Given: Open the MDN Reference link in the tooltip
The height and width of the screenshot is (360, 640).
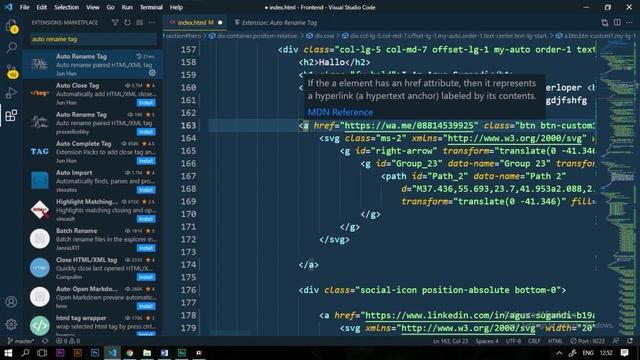Looking at the screenshot, I should click(x=340, y=112).
